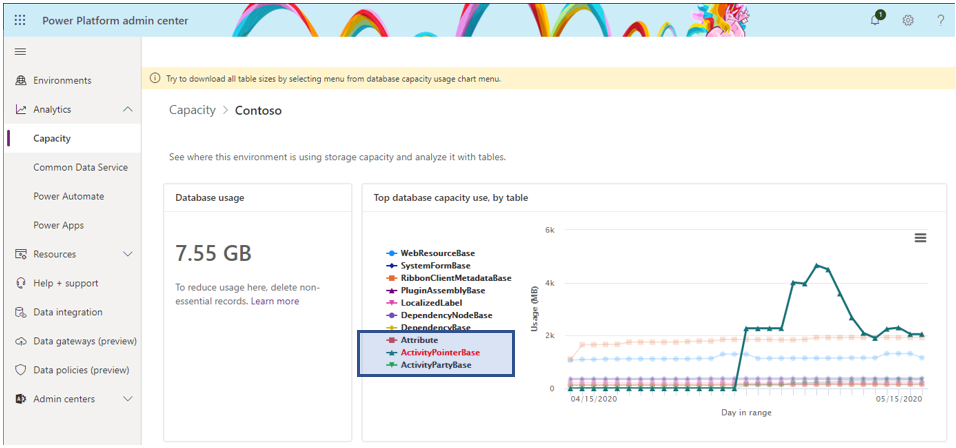Toggle ActivityPartyBase series in legend
956x448 pixels.
pos(429,364)
